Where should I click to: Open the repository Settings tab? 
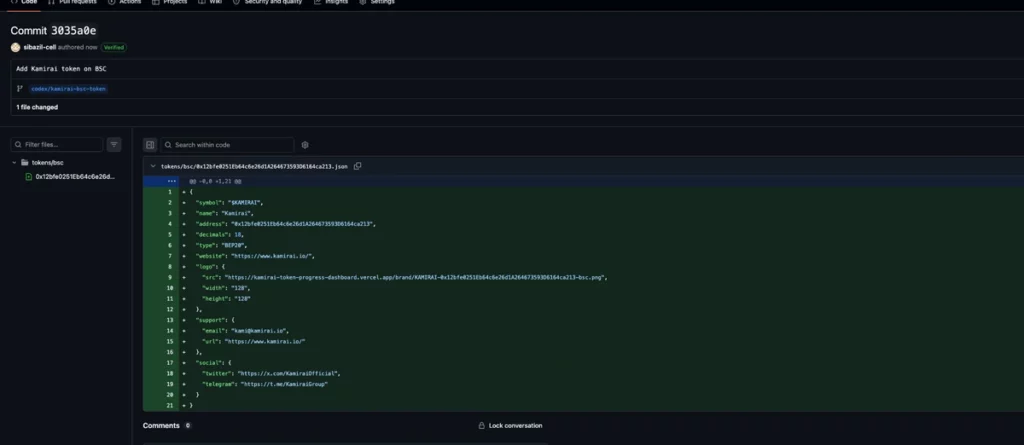[x=377, y=3]
